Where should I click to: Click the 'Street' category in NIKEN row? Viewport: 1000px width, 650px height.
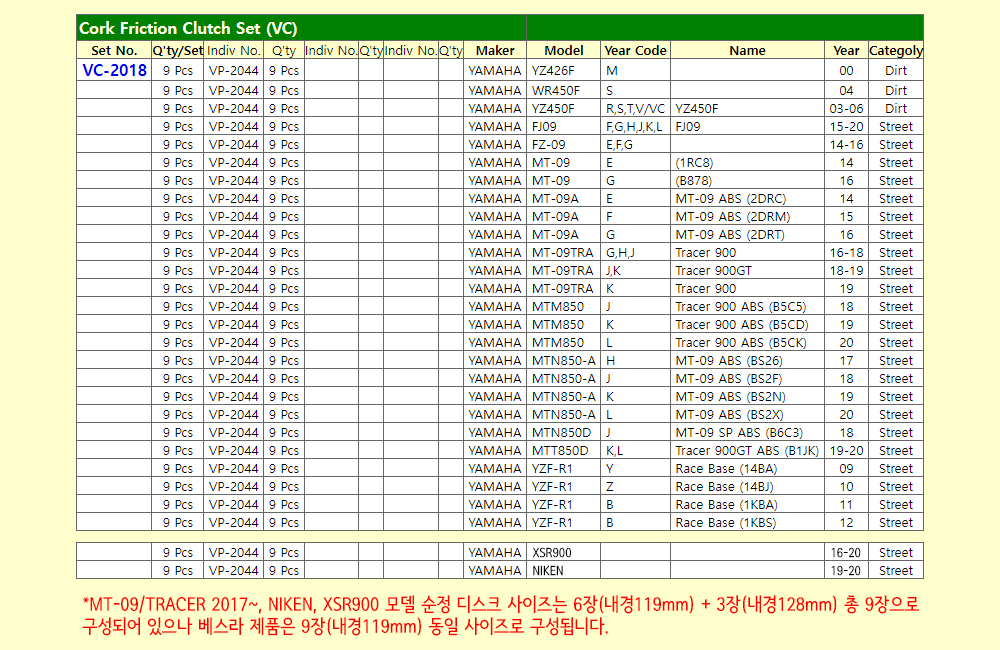click(x=896, y=570)
